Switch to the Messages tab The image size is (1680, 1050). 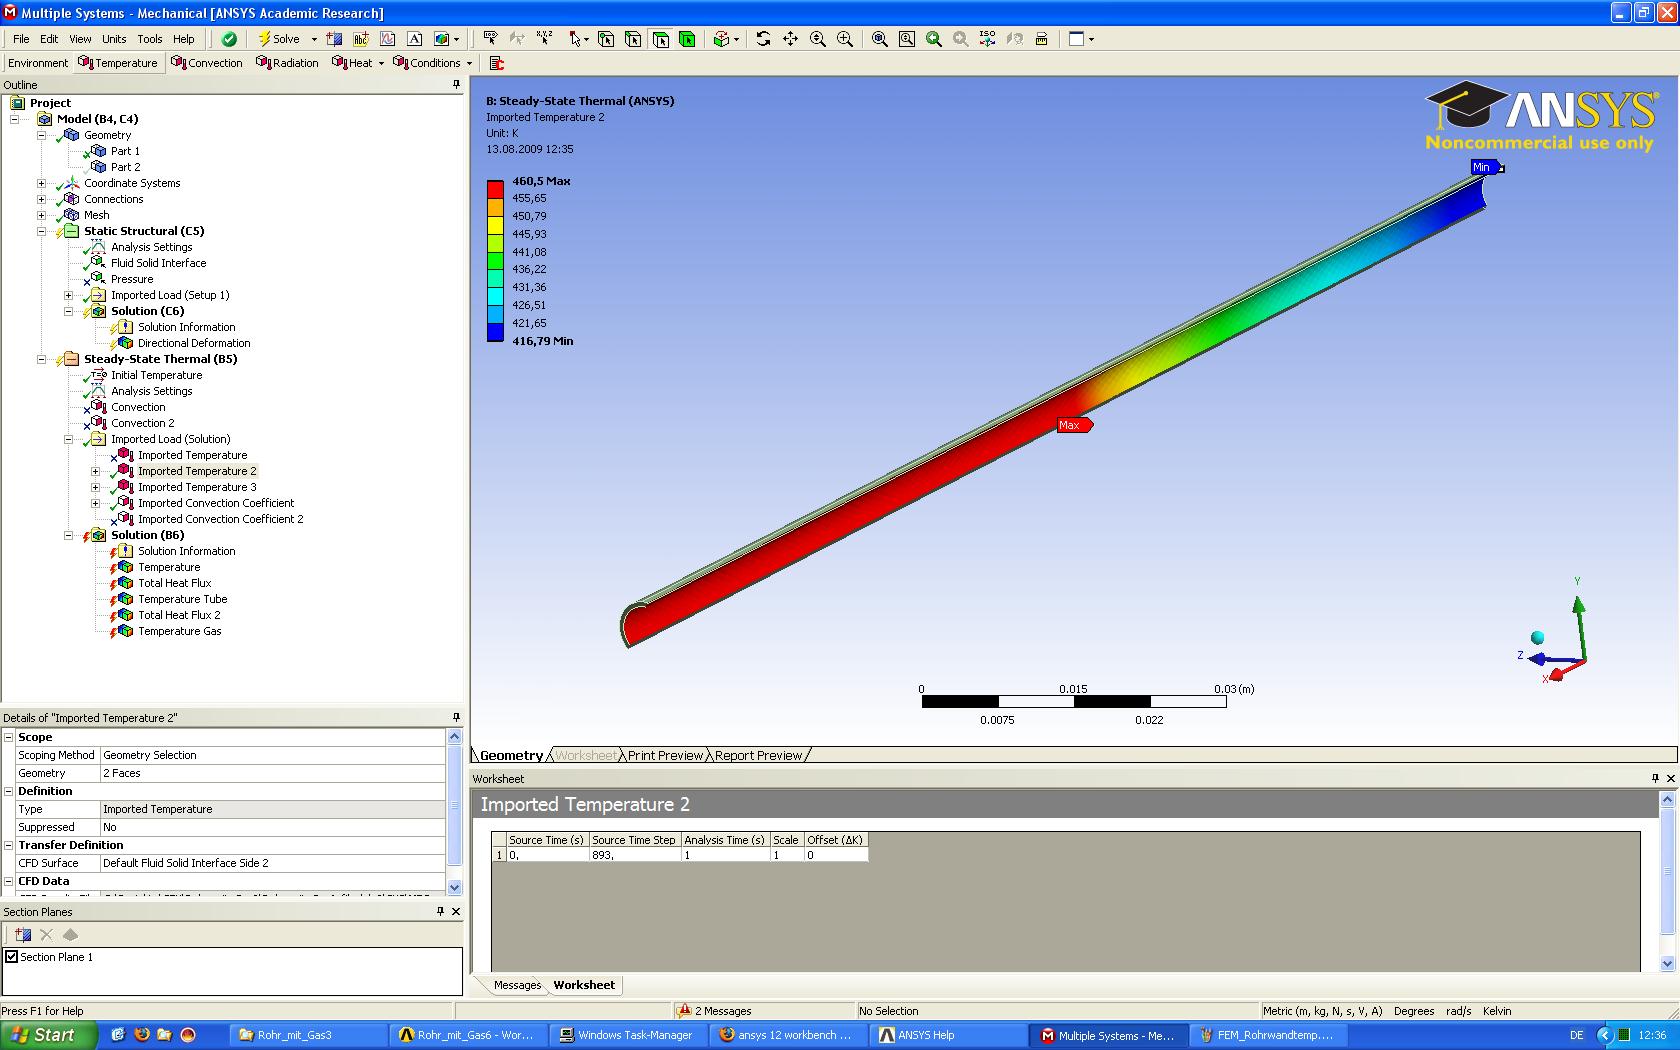(517, 985)
